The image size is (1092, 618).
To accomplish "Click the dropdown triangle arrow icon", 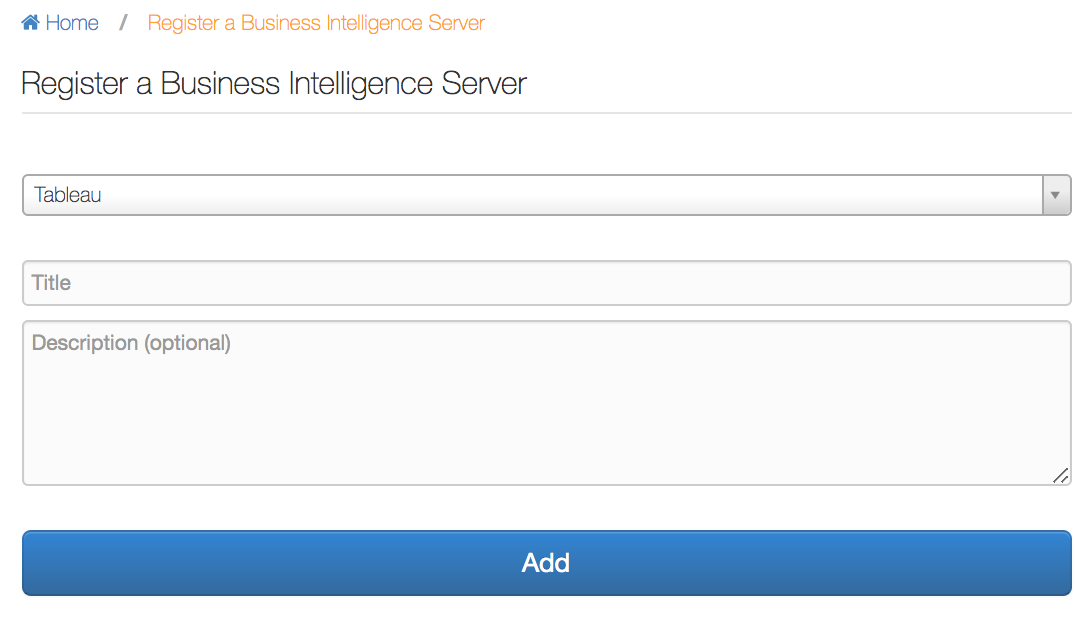I will pyautogui.click(x=1056, y=195).
